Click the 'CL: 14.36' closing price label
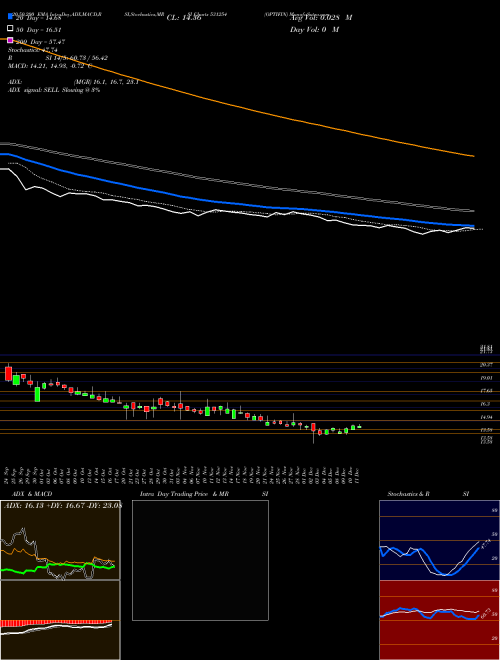 pos(184,18)
